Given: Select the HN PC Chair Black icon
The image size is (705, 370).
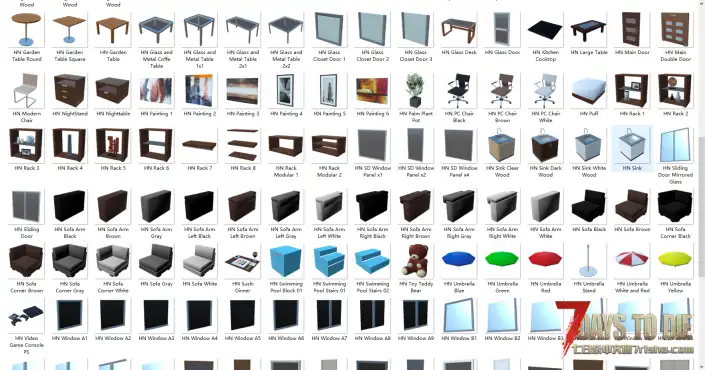Looking at the screenshot, I should click(459, 91).
